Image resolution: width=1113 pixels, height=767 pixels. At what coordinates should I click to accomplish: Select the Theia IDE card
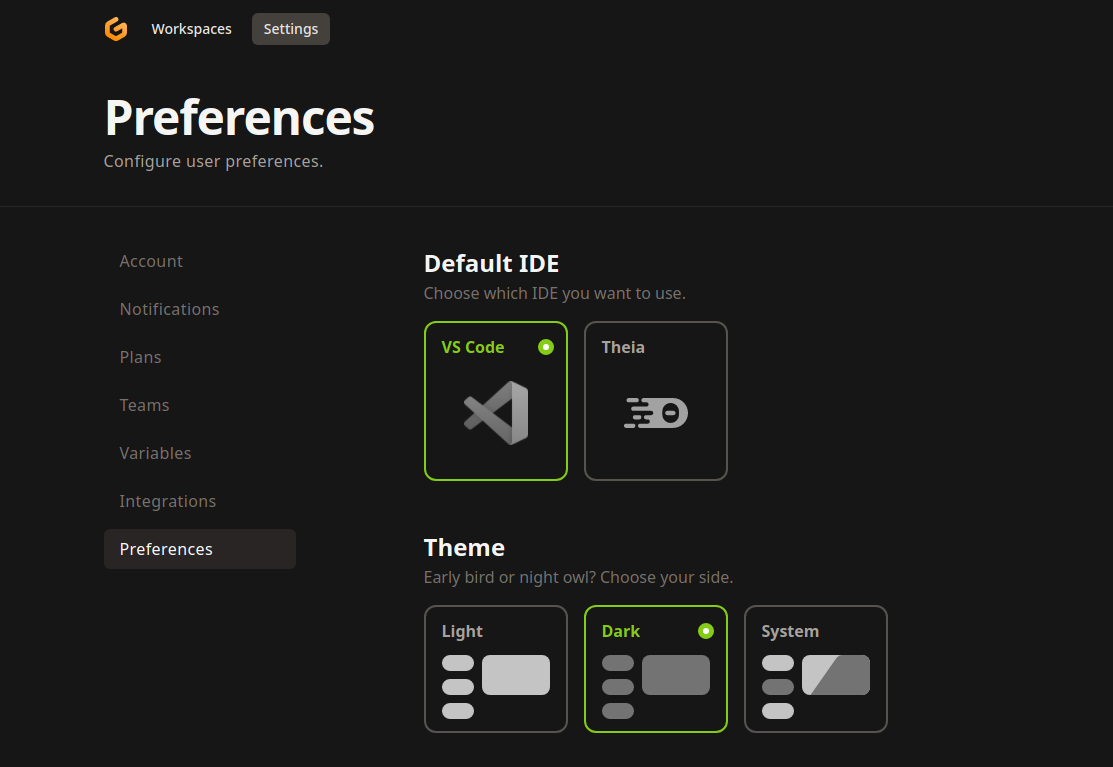(656, 401)
